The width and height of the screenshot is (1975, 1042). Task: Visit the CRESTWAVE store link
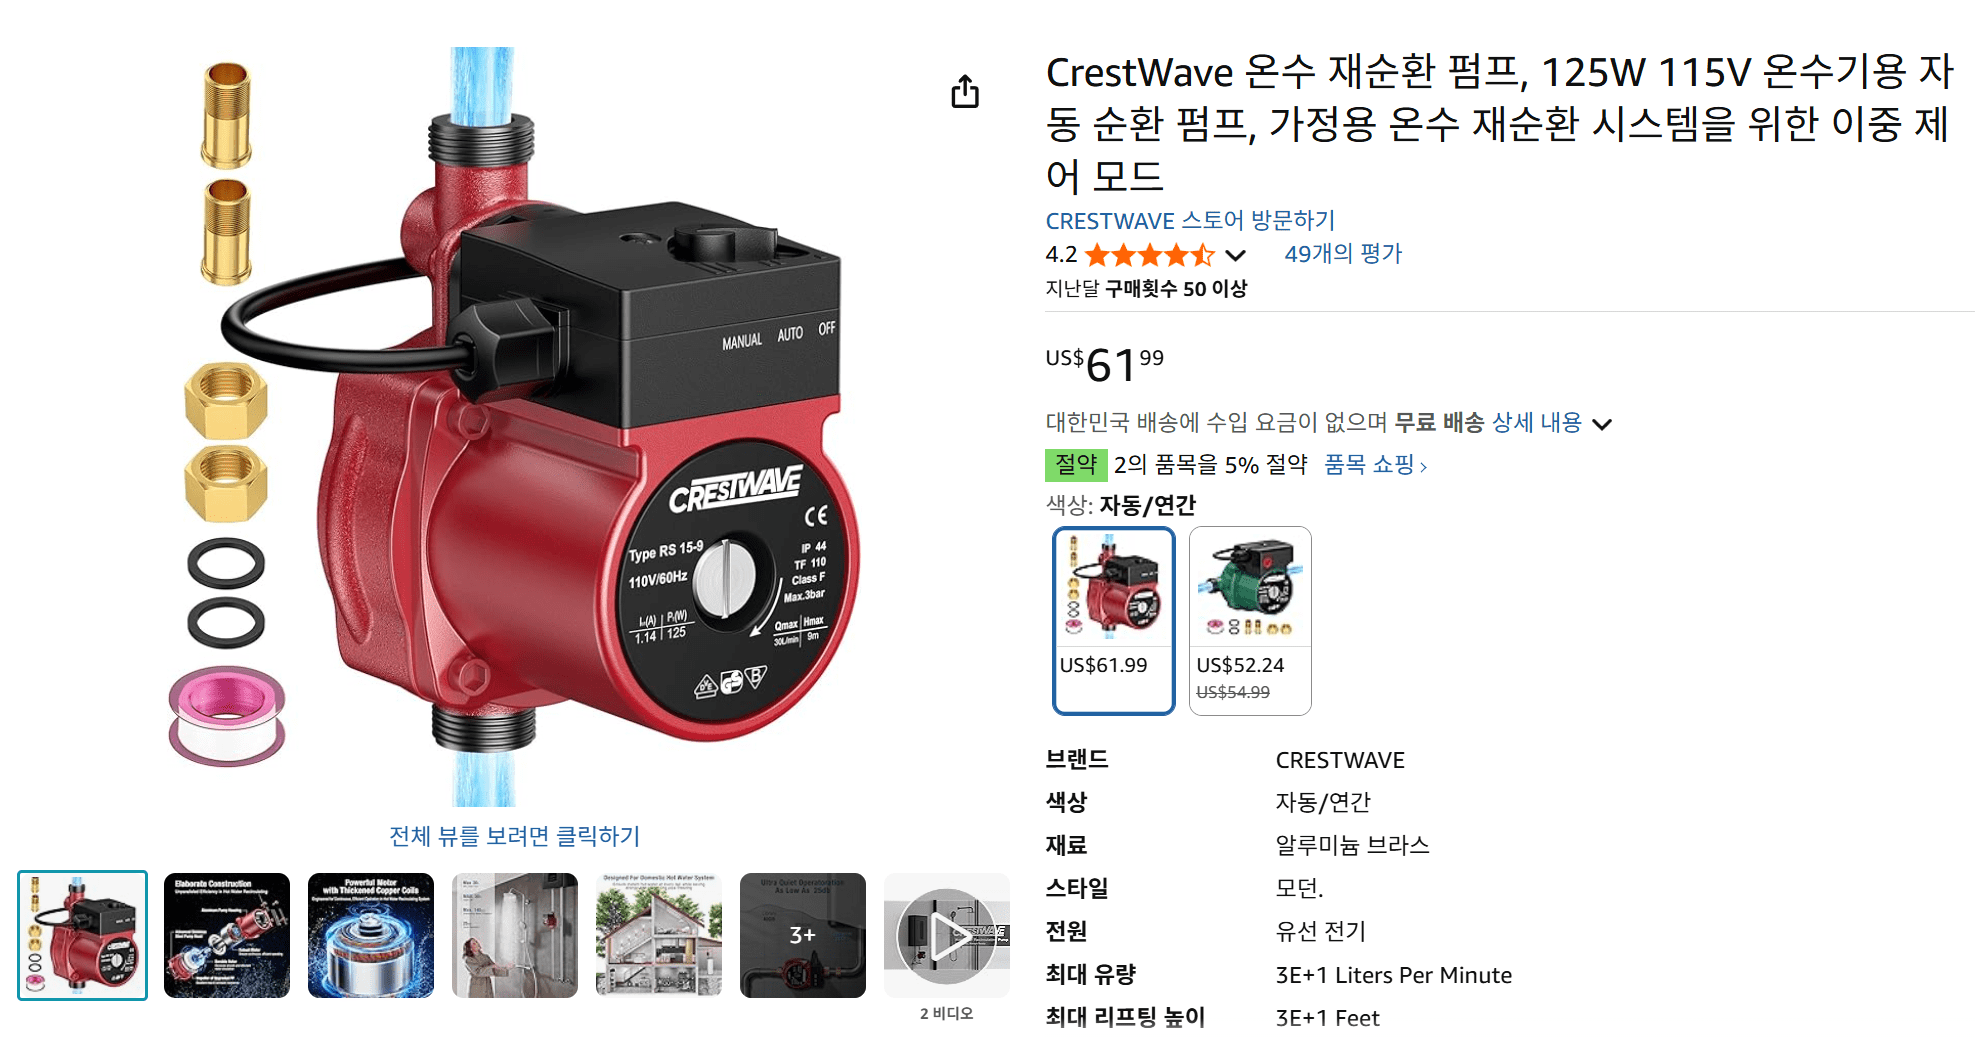pos(1190,221)
